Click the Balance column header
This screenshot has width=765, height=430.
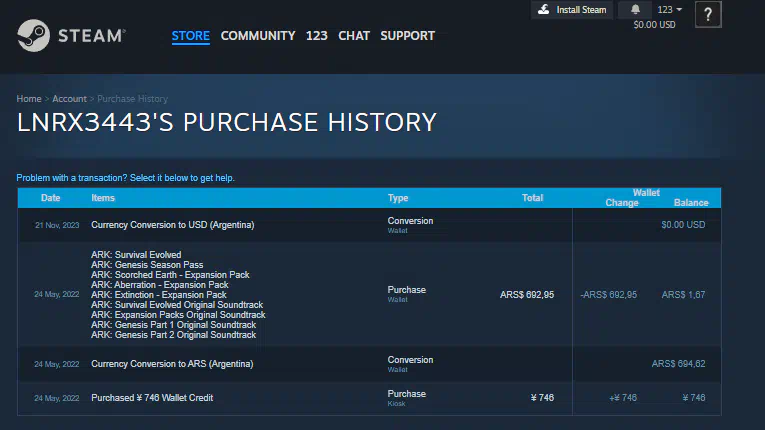[691, 203]
